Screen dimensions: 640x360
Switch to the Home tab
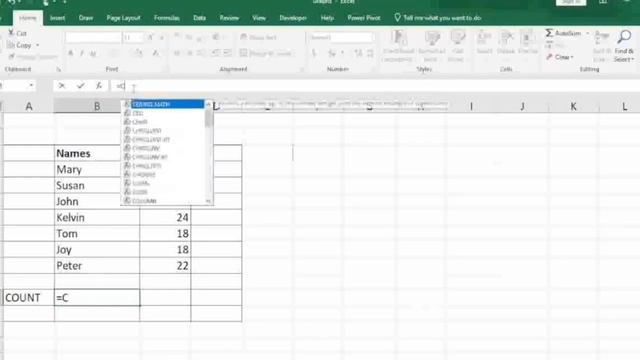pyautogui.click(x=28, y=18)
